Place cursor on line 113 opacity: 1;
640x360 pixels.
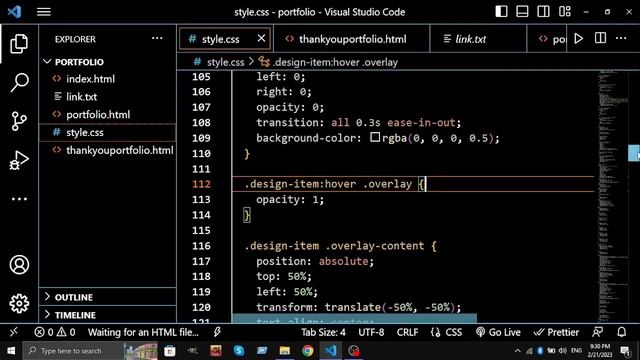pyautogui.click(x=290, y=199)
